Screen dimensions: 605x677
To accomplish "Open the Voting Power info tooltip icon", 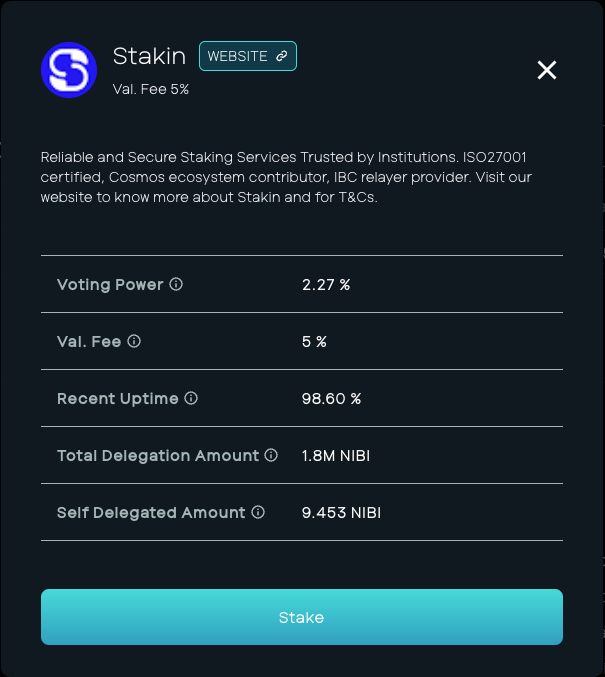I will 176,284.
